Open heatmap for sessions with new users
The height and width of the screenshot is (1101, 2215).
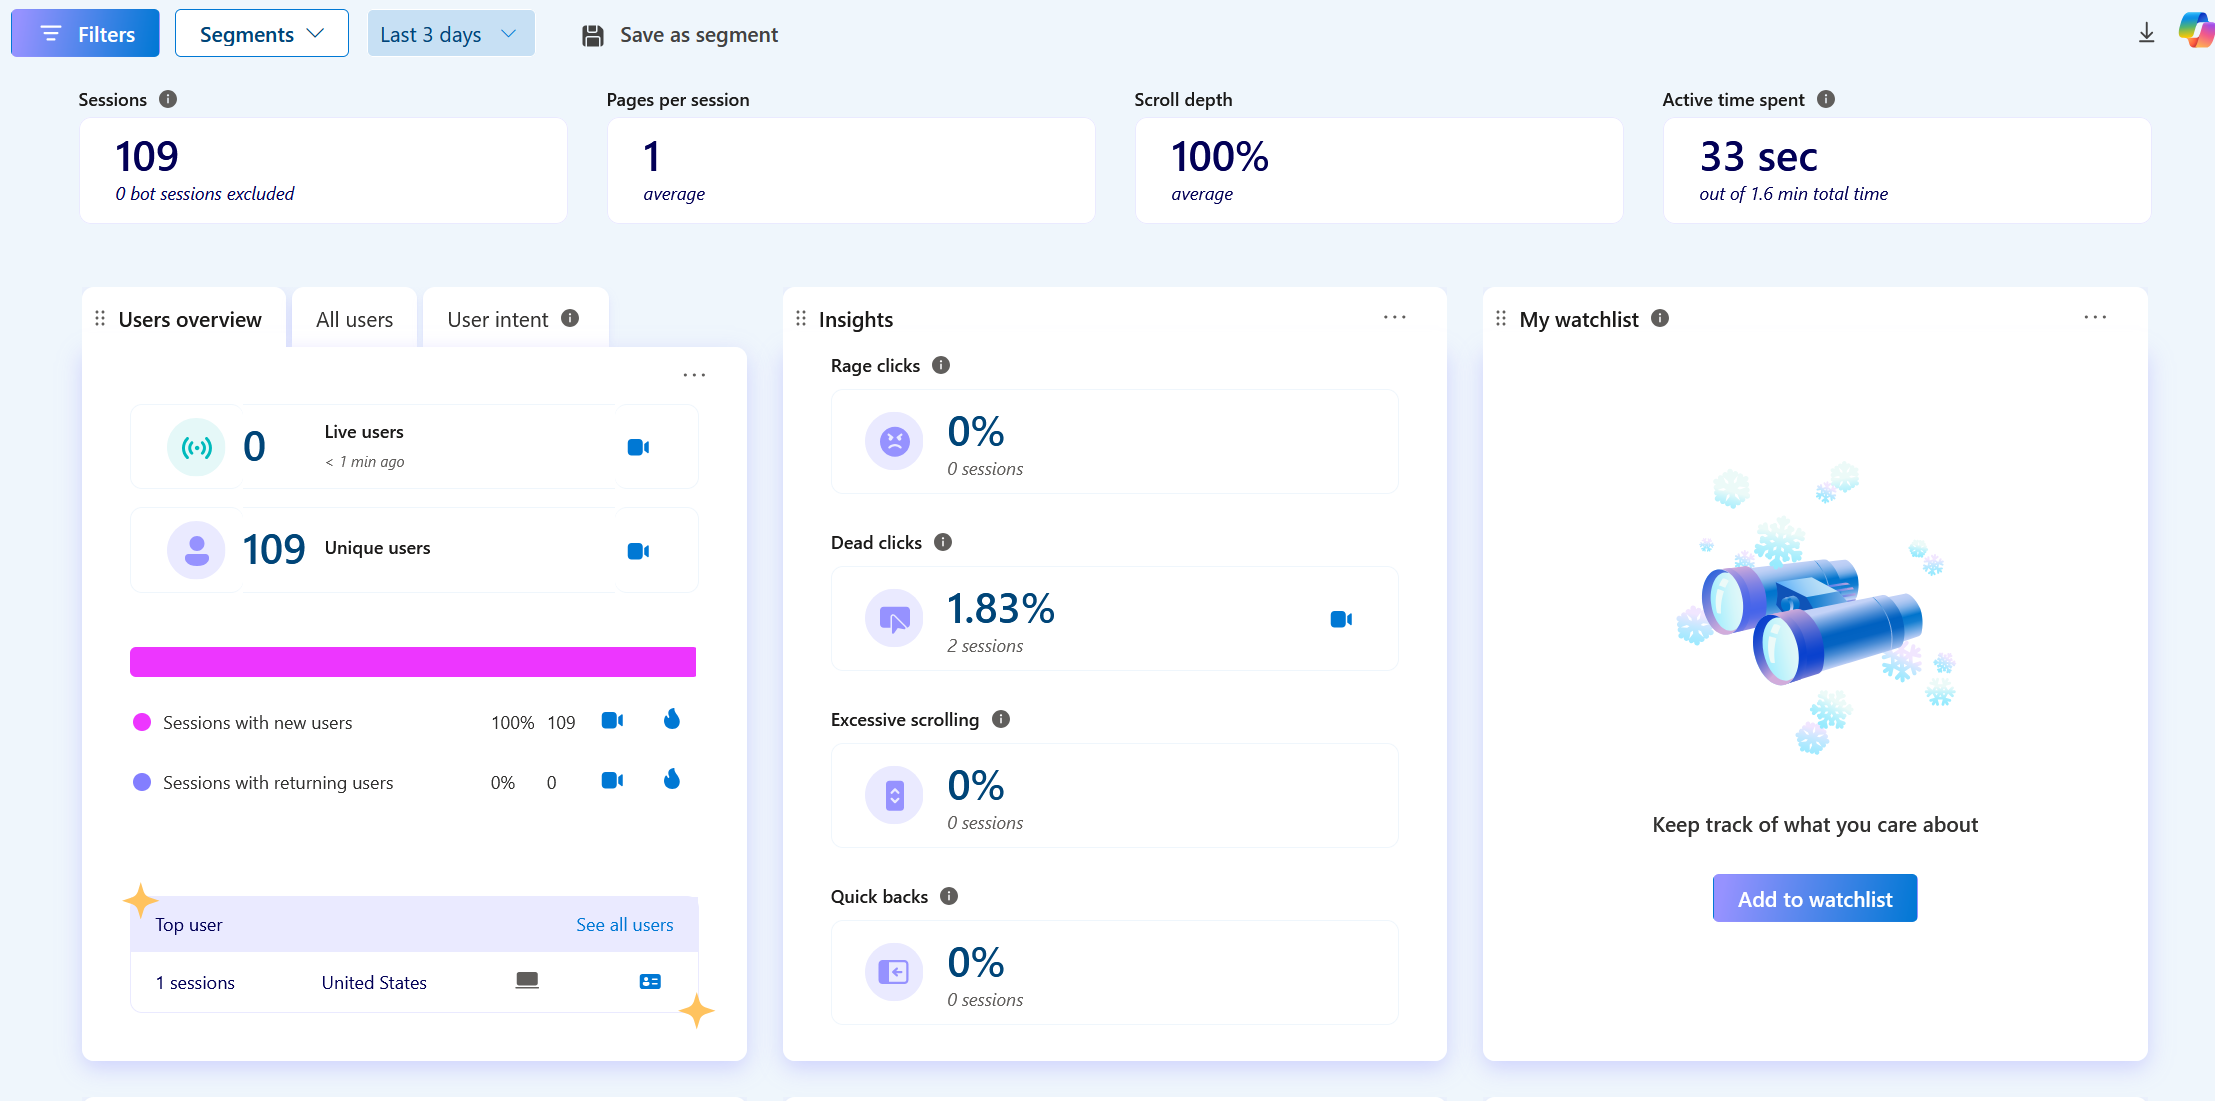[x=672, y=720]
